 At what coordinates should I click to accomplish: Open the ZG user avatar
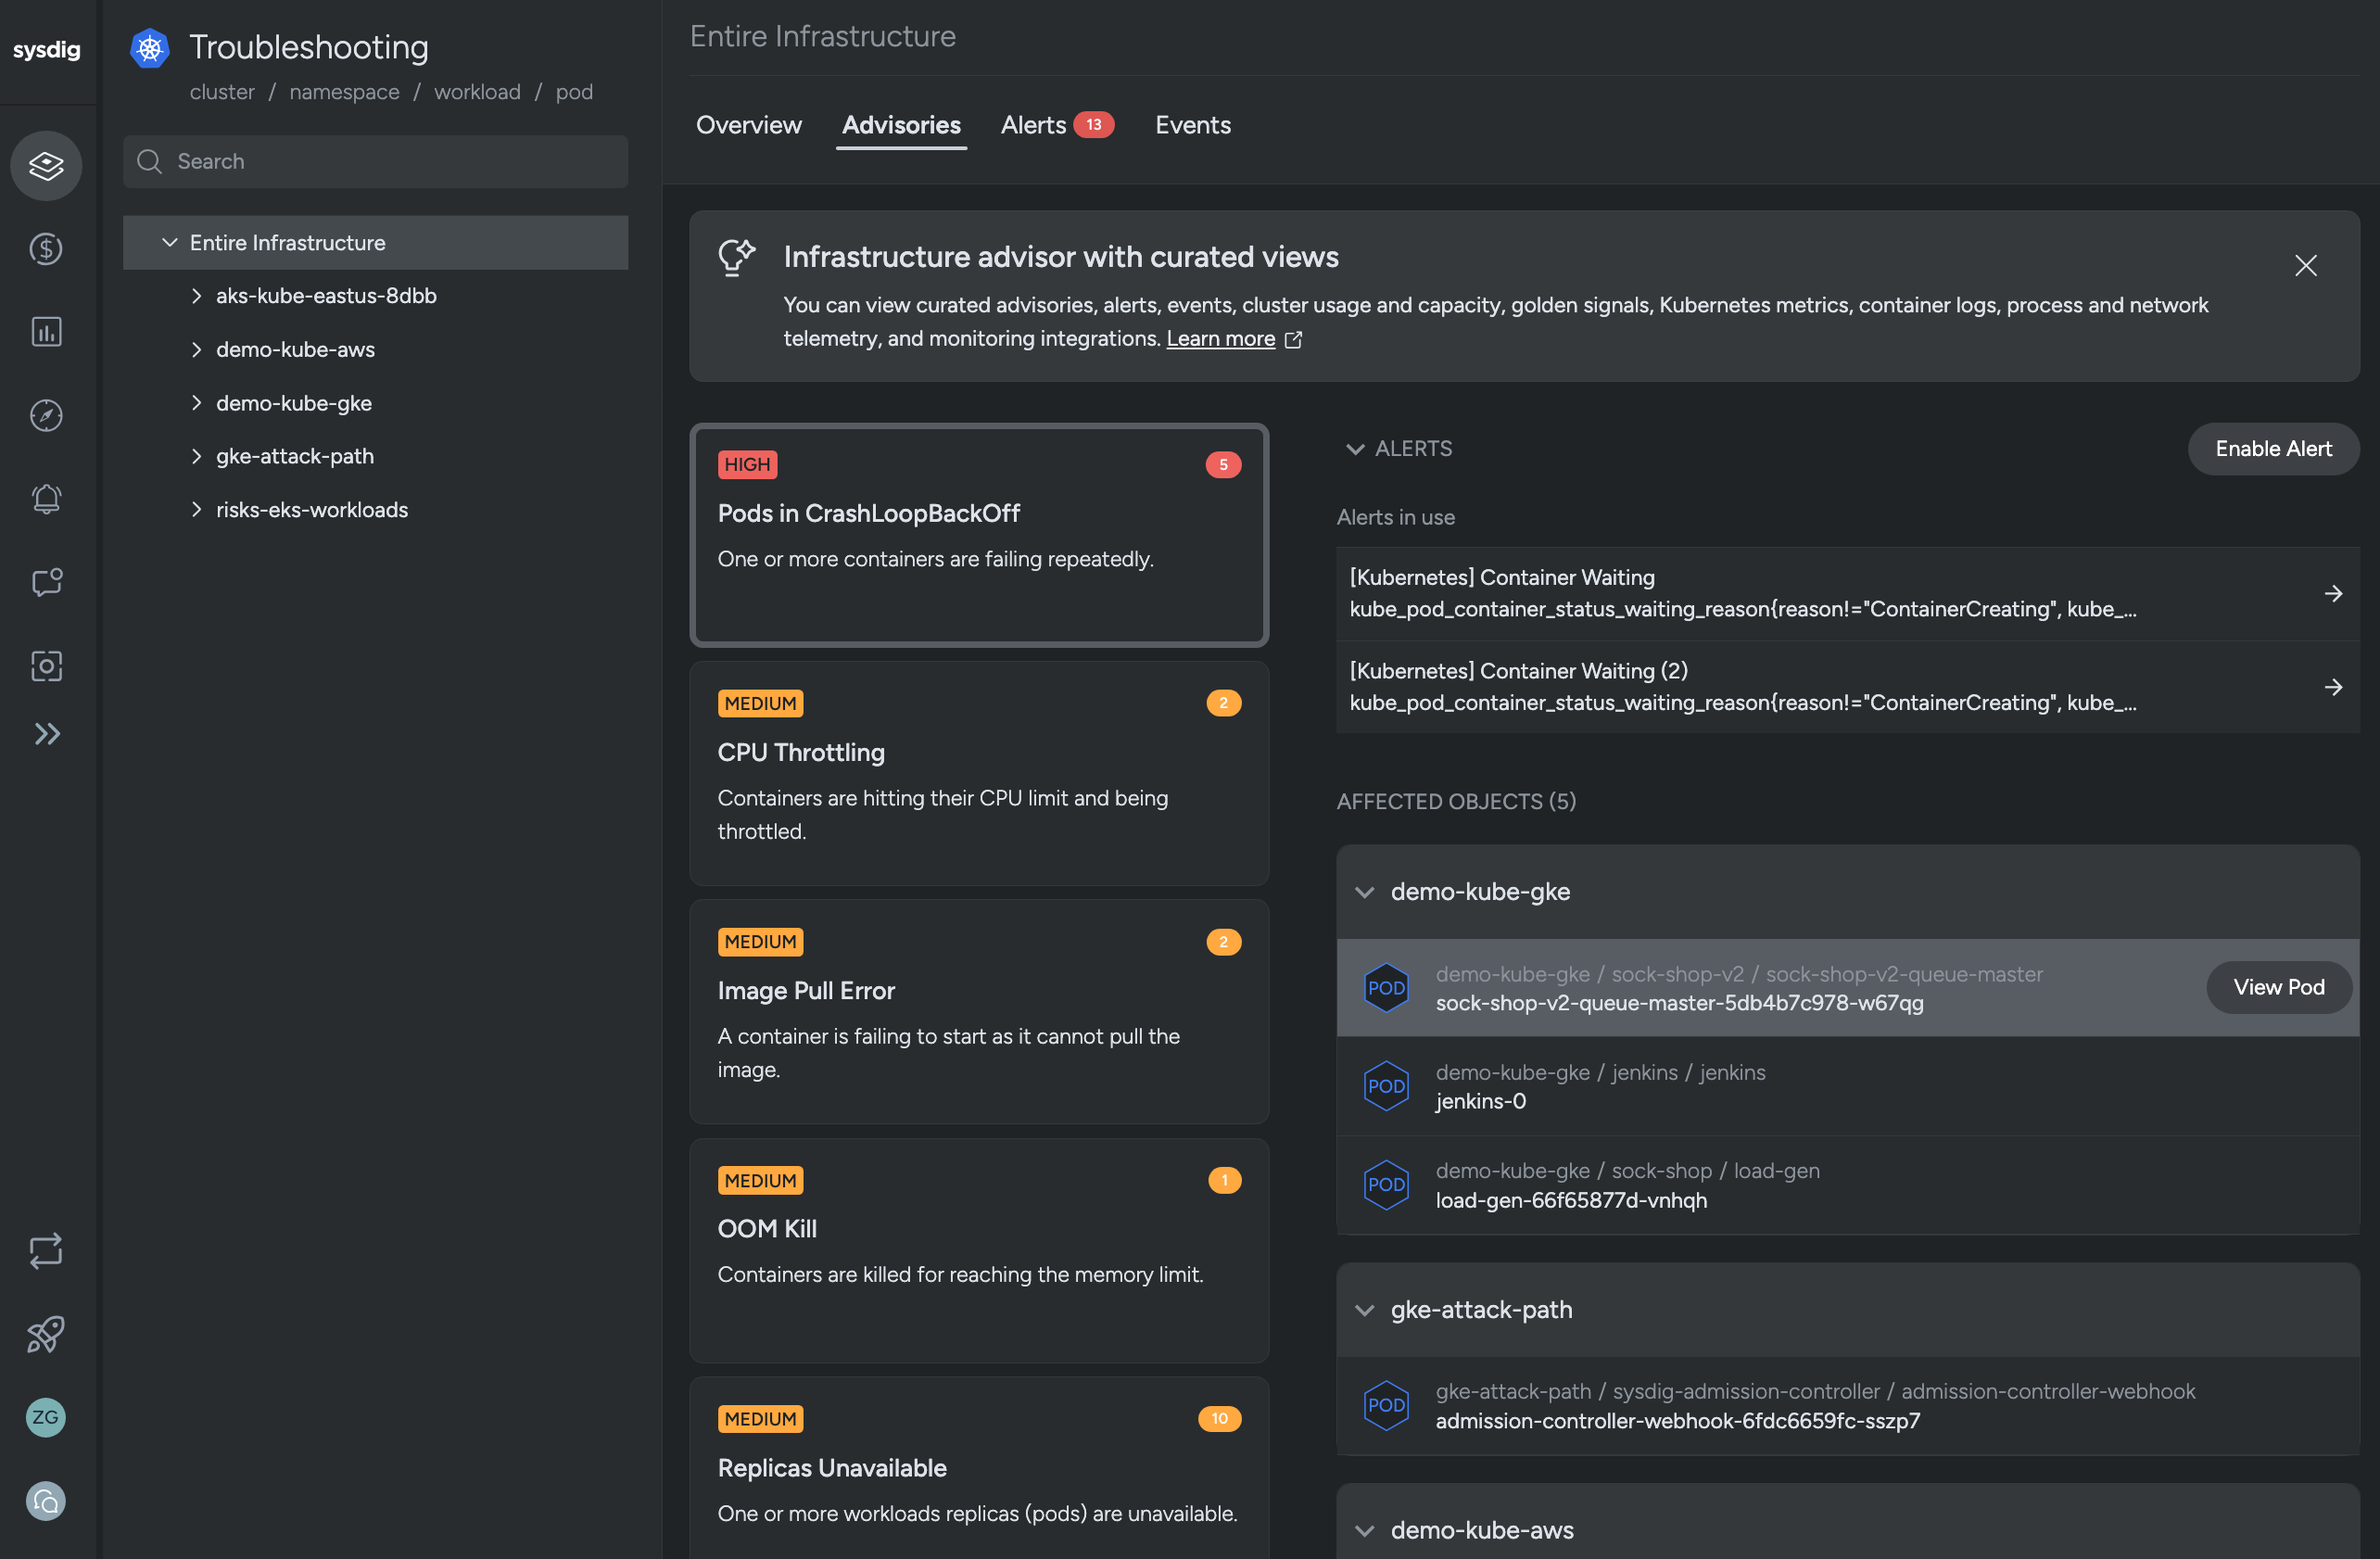(x=46, y=1417)
